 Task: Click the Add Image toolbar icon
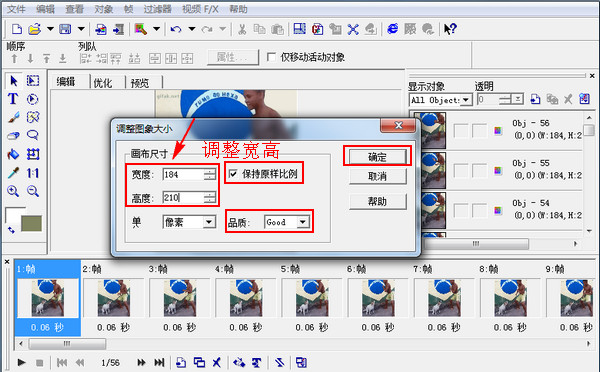pos(101,29)
